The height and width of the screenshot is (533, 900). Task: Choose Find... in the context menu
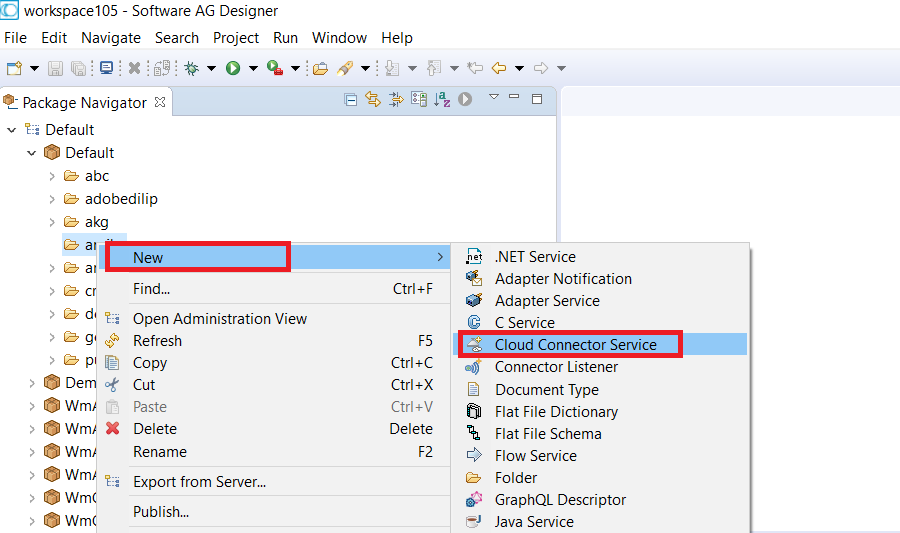274,289
